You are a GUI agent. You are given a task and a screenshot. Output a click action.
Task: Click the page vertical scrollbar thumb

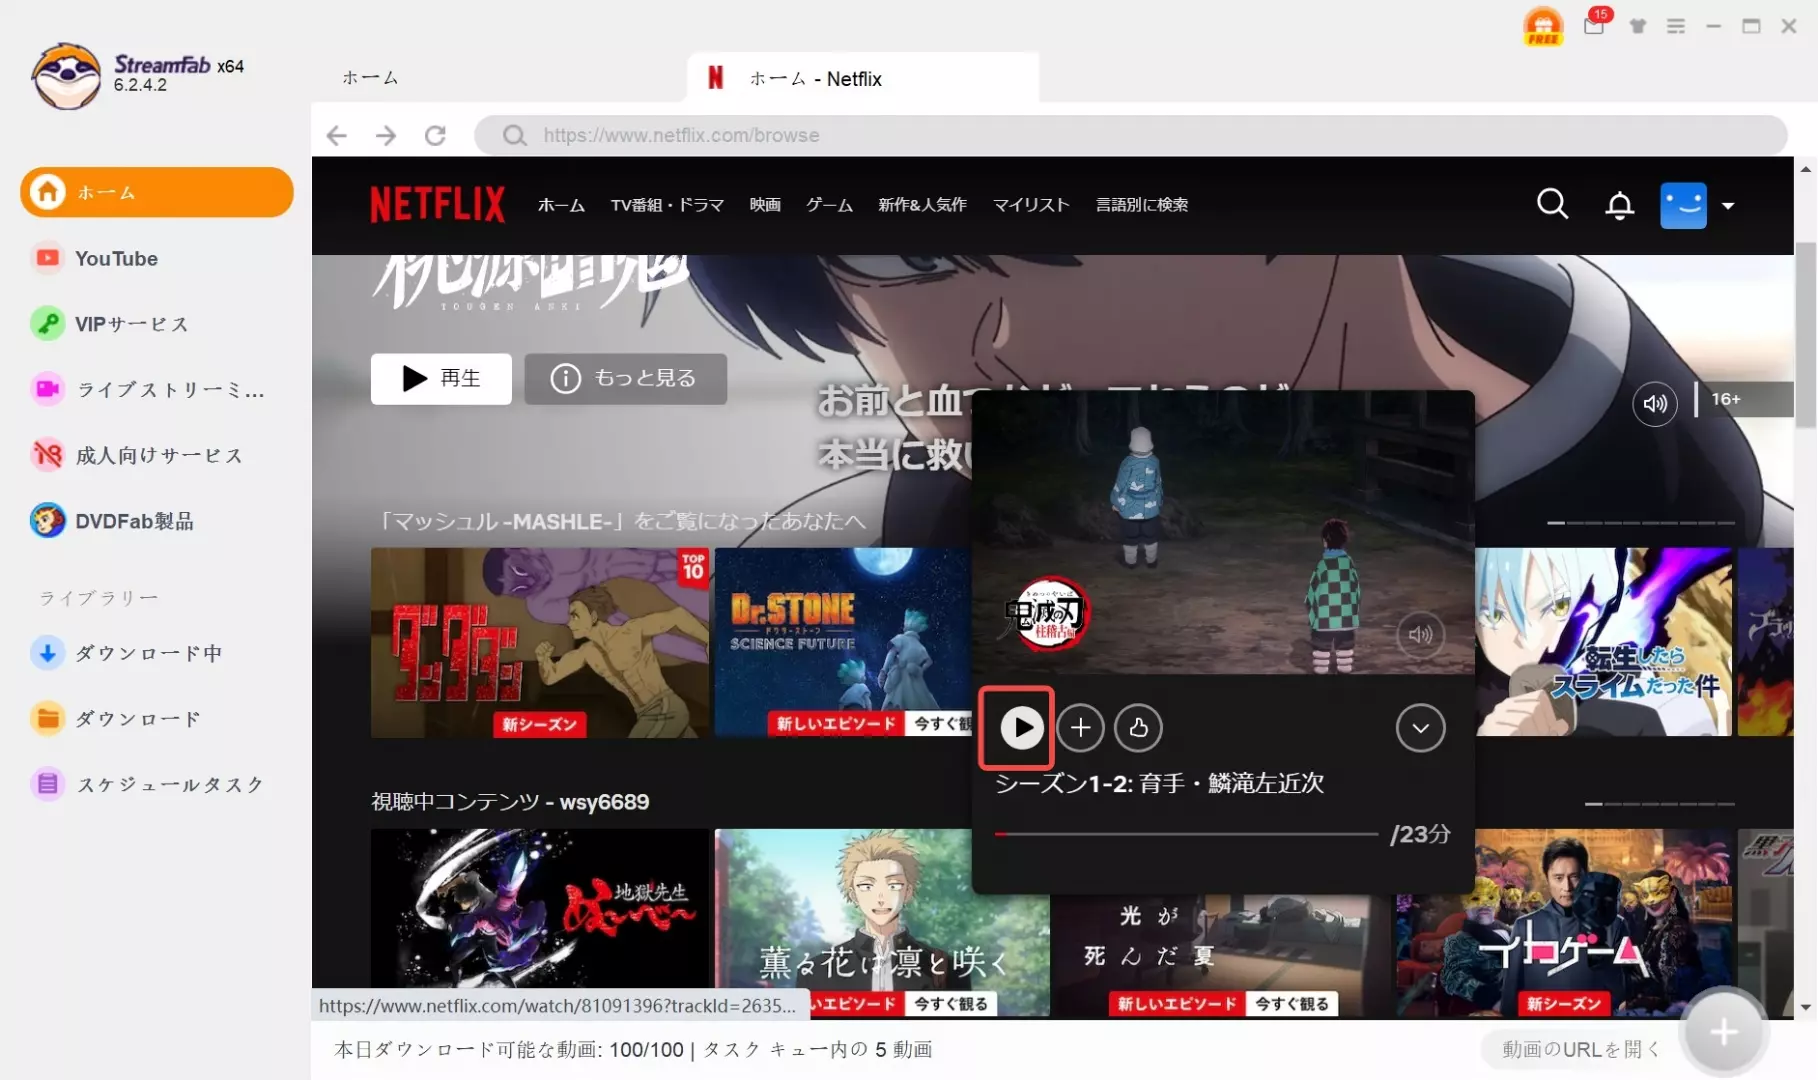(1805, 335)
